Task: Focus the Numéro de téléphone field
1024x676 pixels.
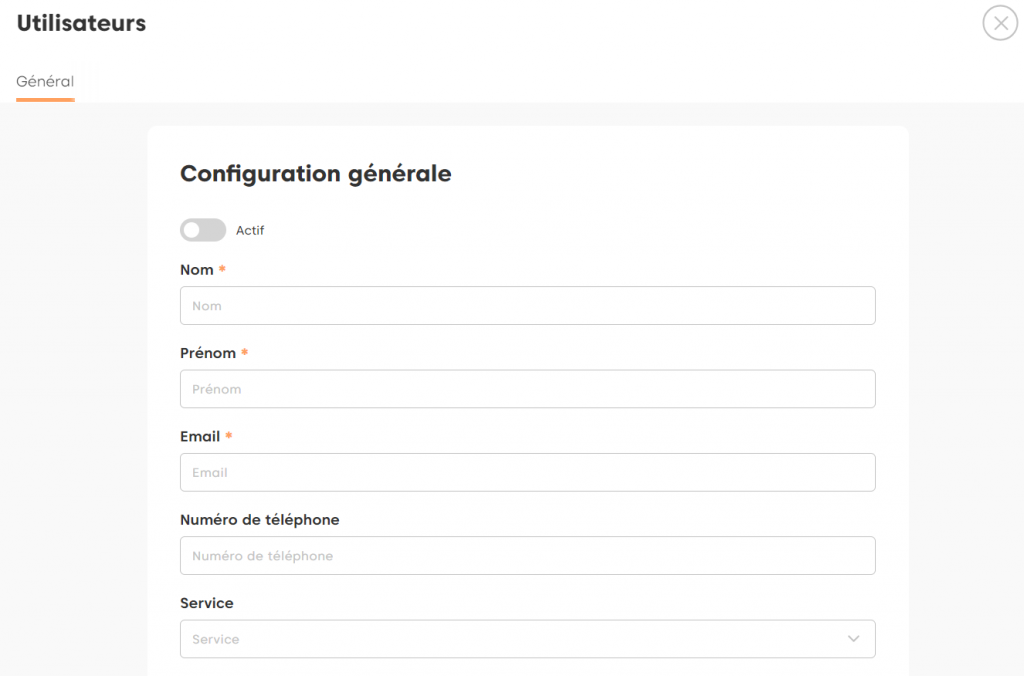Action: click(x=527, y=556)
